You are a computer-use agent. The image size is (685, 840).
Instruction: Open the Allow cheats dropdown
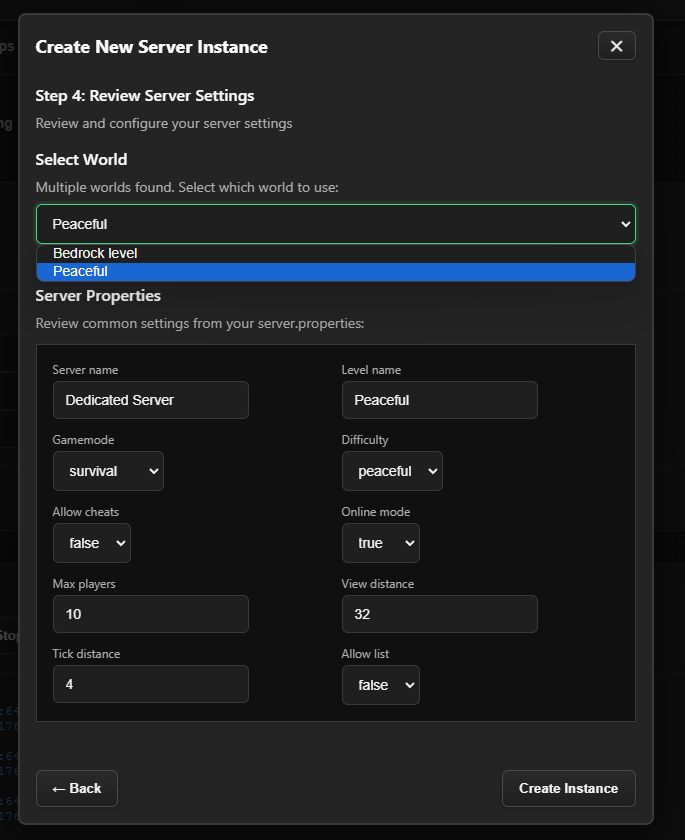[91, 543]
